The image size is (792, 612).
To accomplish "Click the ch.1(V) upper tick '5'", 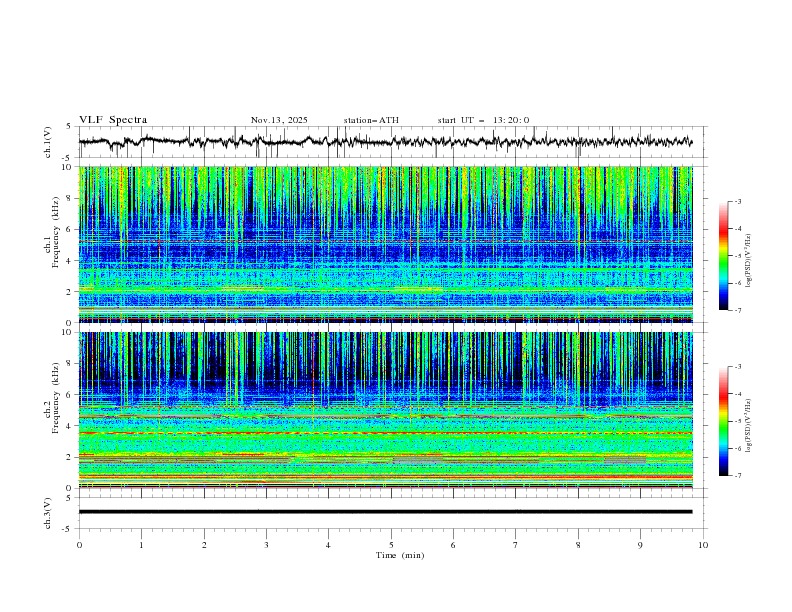I will (69, 127).
